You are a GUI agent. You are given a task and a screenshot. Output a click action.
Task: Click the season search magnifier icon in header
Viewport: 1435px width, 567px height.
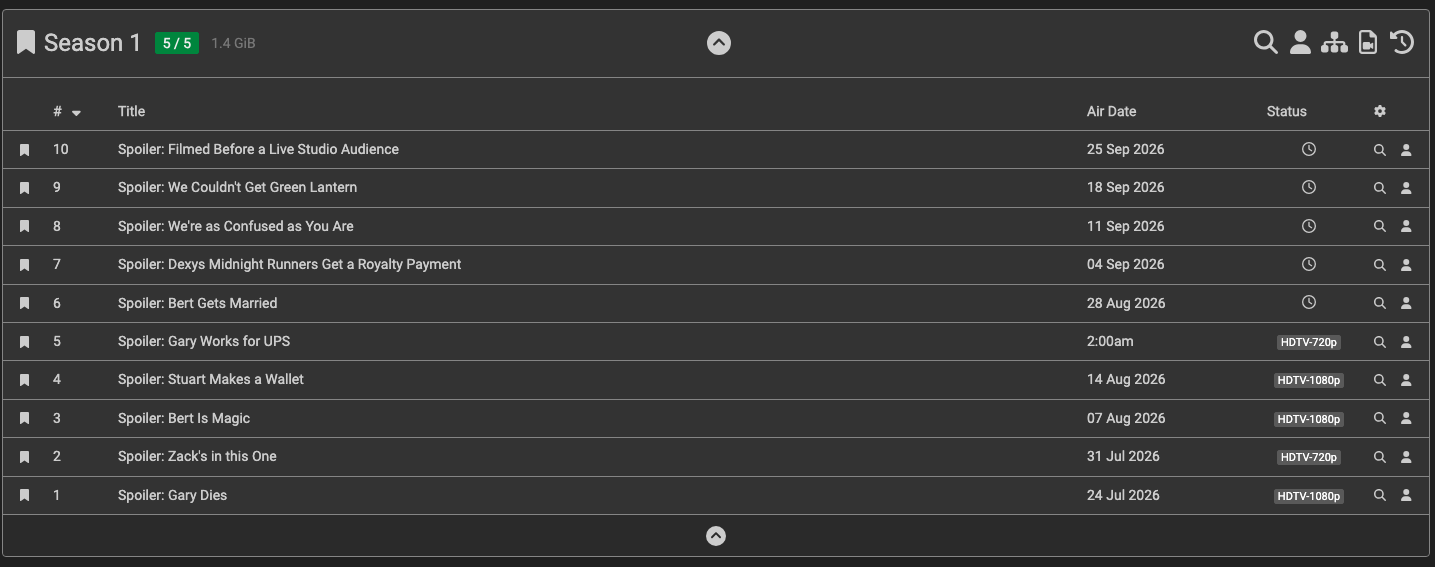pyautogui.click(x=1266, y=42)
